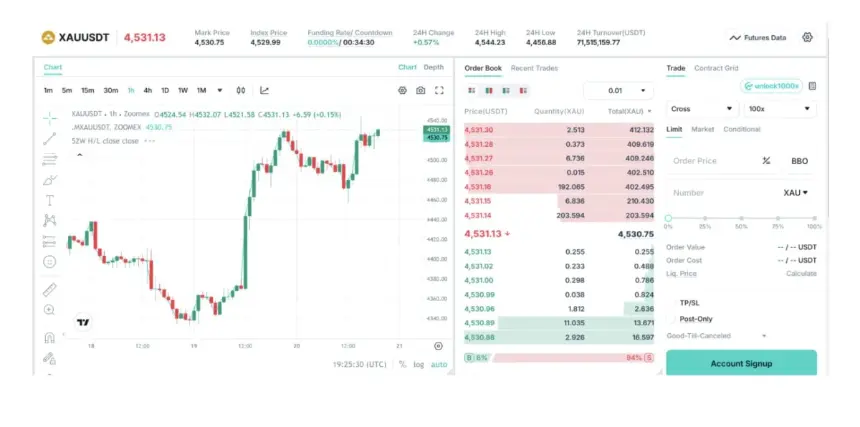Open Futures Data
Image resolution: width=860 pixels, height=427 pixels.
(759, 38)
